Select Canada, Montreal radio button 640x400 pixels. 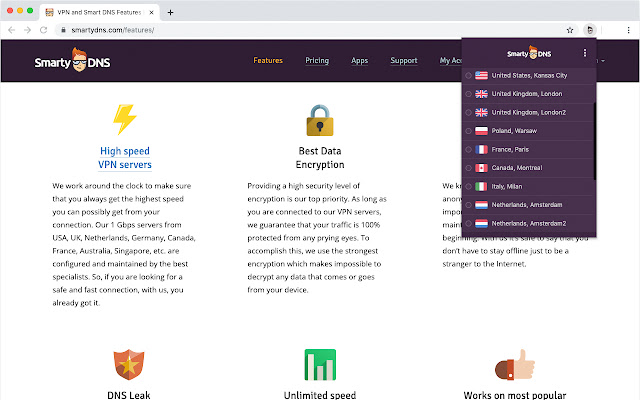469,168
